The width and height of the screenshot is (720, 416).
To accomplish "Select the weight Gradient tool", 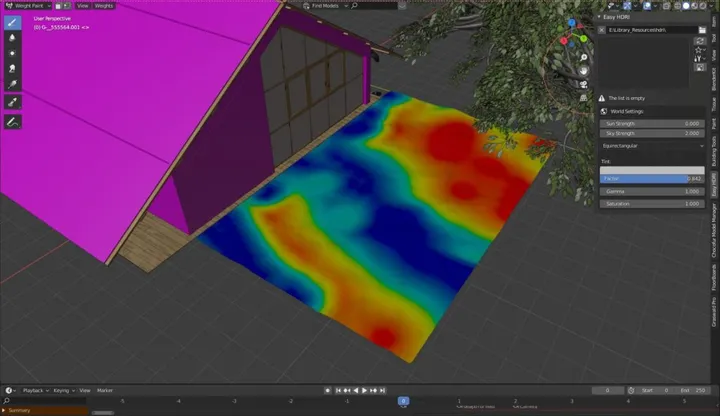I will pos(12,84).
